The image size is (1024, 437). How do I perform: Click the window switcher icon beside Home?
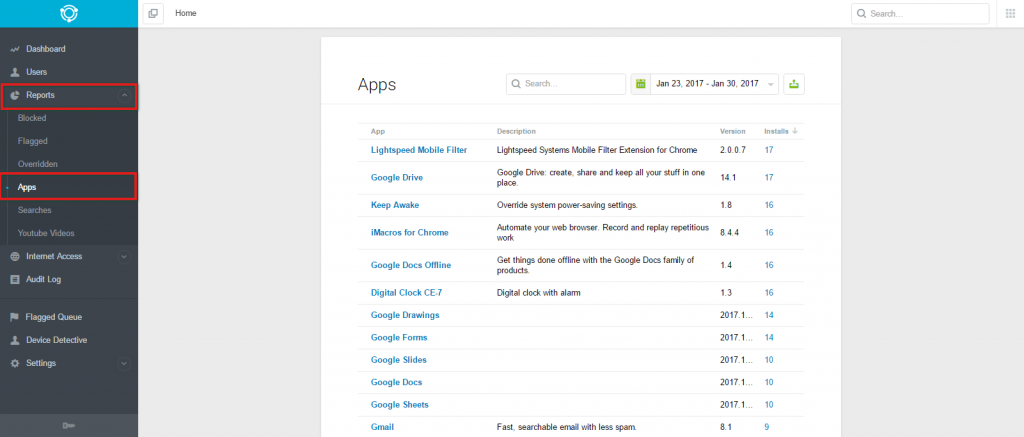coord(153,14)
